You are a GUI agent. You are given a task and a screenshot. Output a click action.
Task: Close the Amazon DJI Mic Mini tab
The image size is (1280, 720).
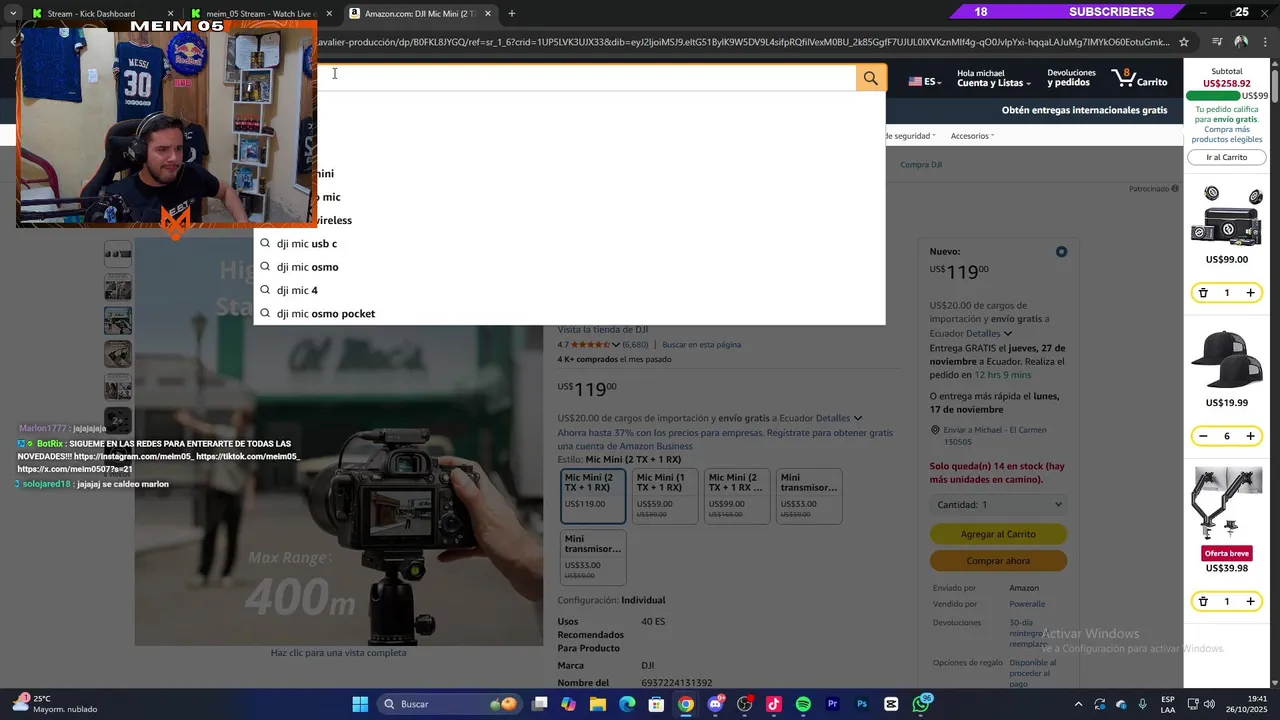click(490, 13)
